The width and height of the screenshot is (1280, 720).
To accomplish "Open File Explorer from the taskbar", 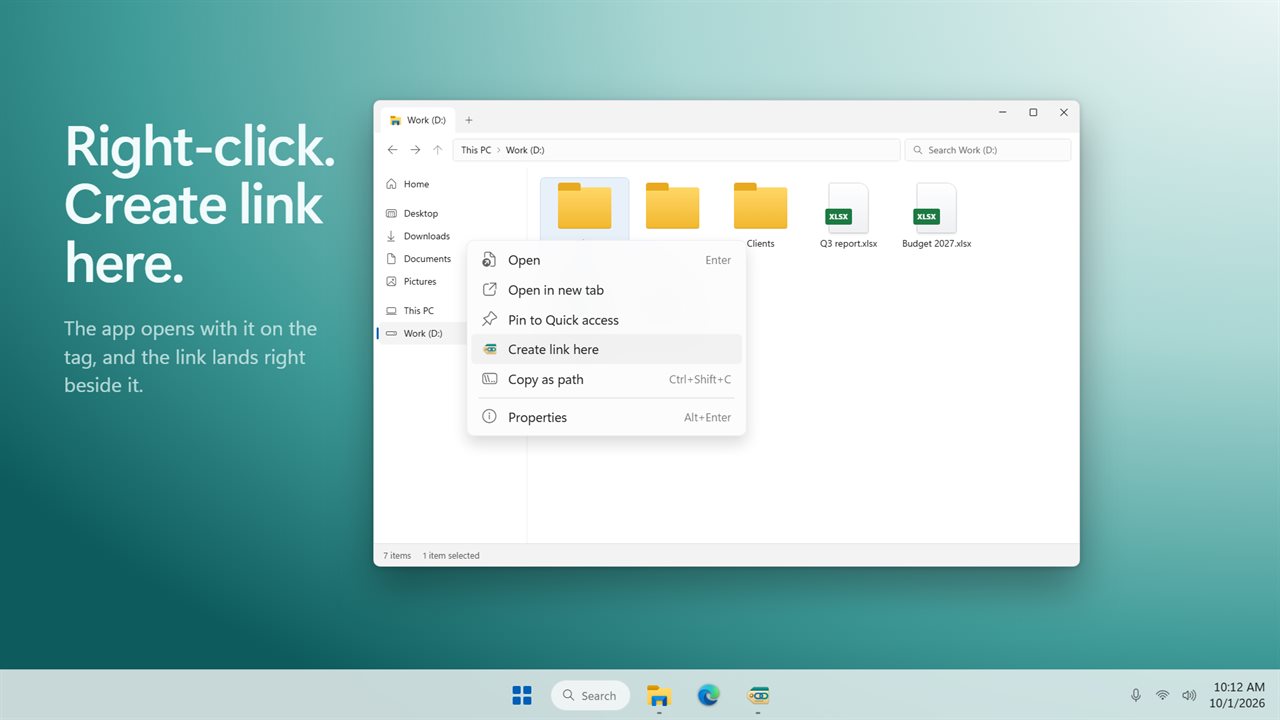I will tap(659, 695).
